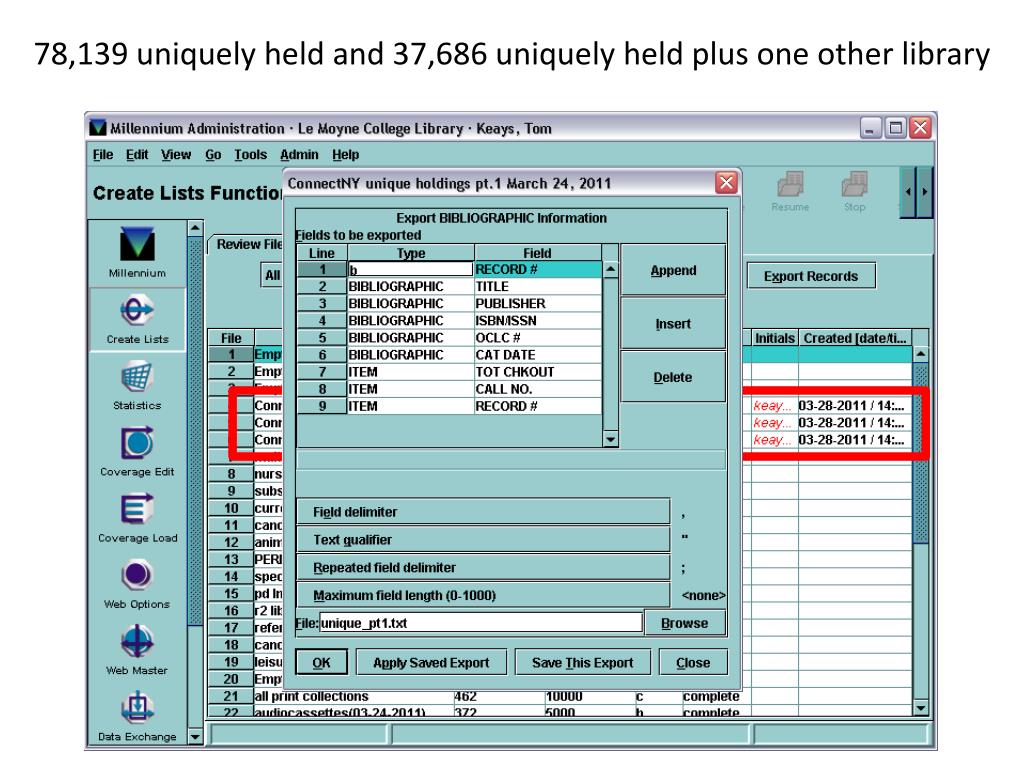Click the Delete button
Screen dimensions: 1024x768
(673, 377)
